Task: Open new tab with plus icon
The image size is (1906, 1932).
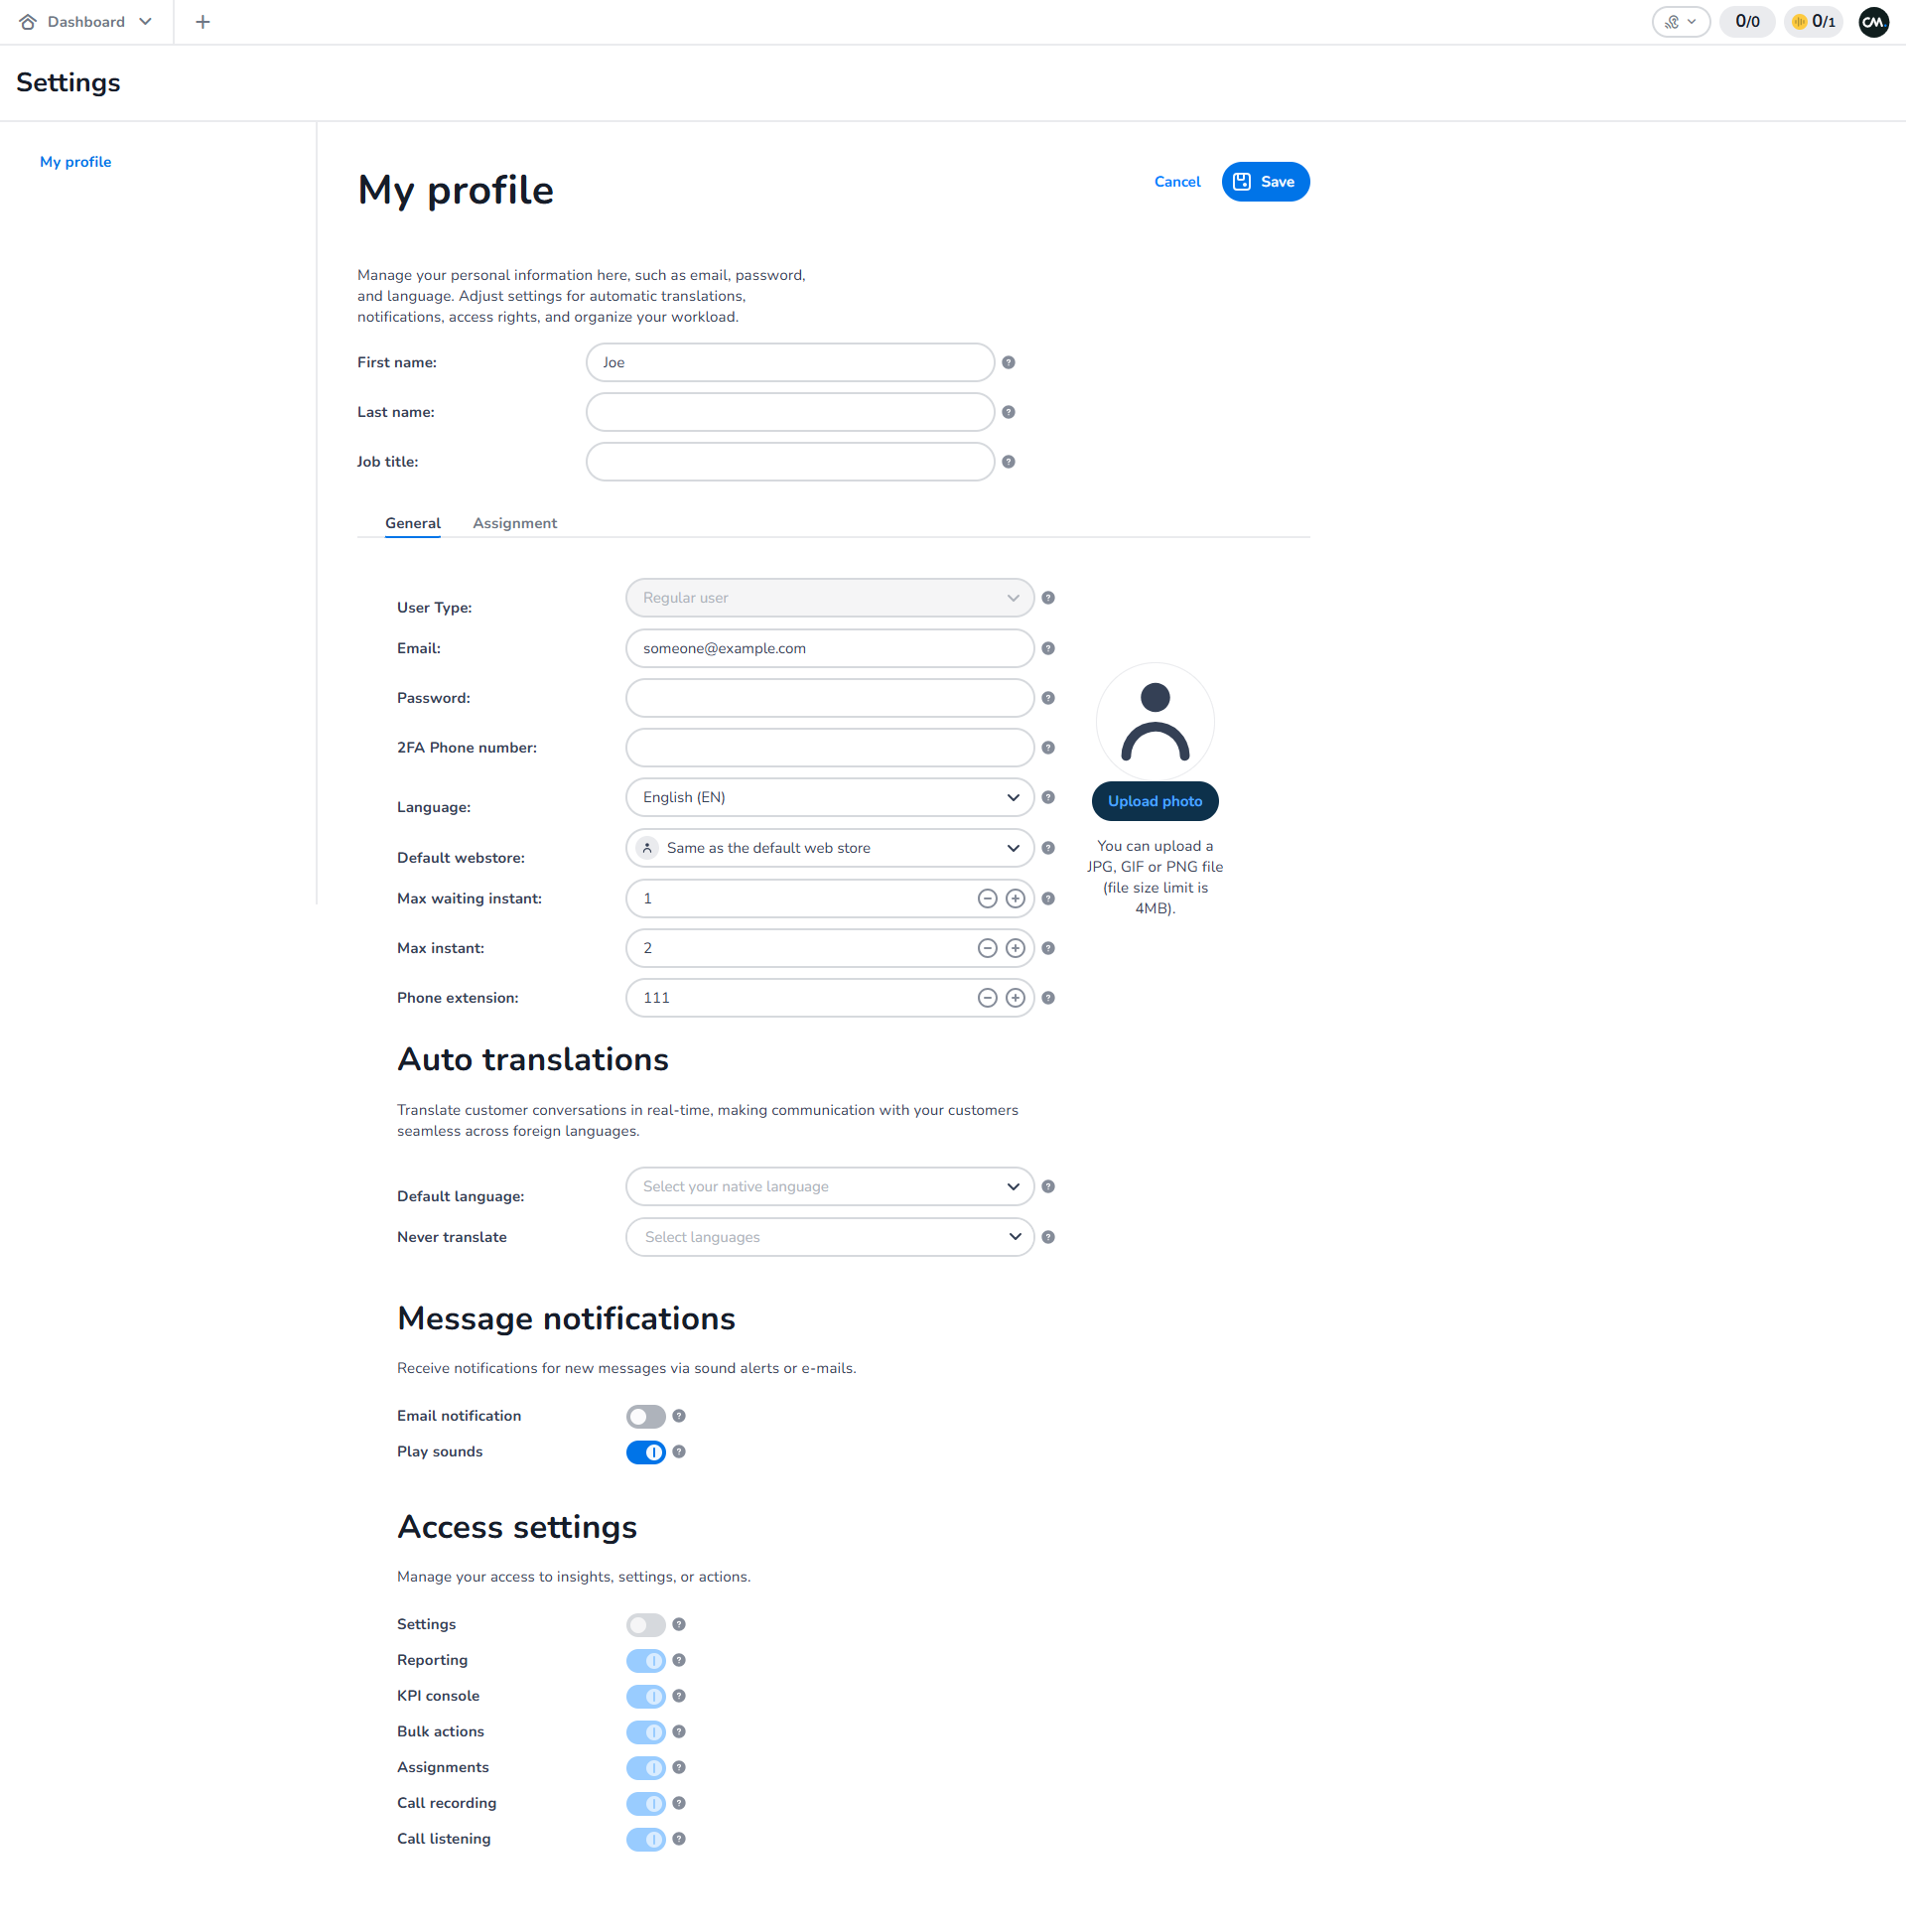Action: point(203,22)
